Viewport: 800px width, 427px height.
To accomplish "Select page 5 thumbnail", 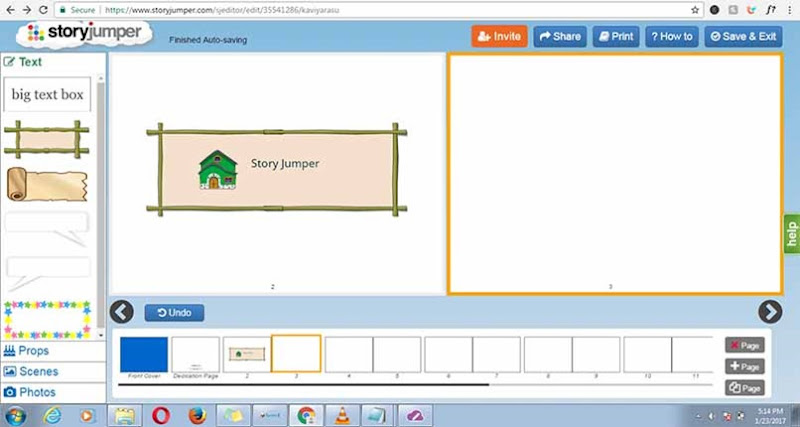I will click(x=397, y=354).
